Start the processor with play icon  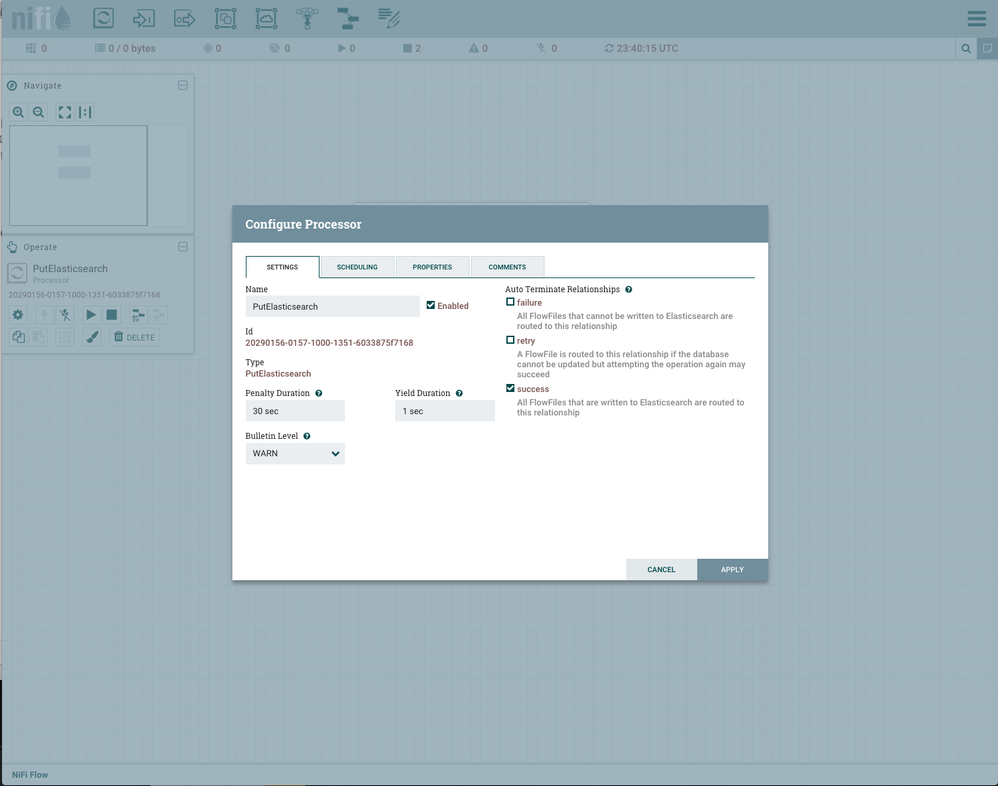point(91,314)
